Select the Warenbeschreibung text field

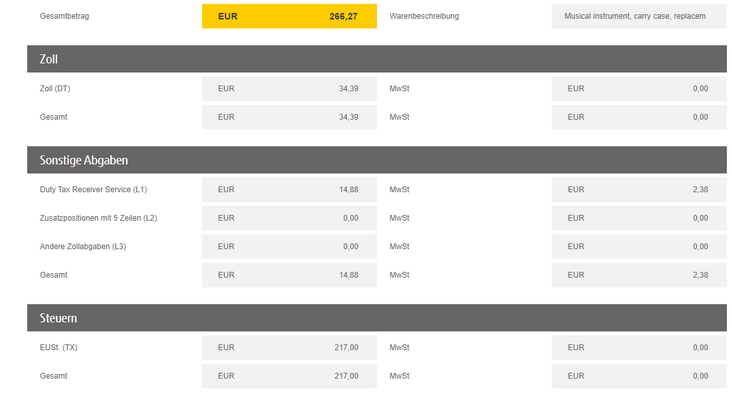639,16
